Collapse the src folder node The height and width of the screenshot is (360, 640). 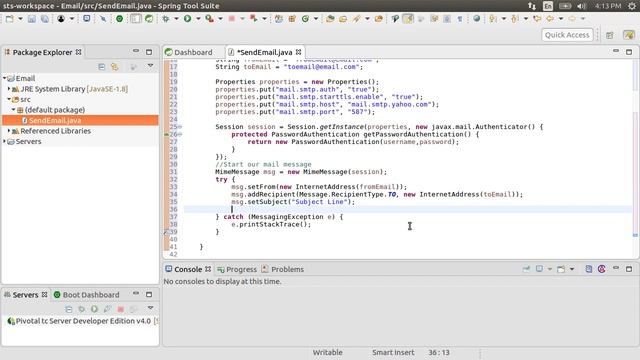9,99
